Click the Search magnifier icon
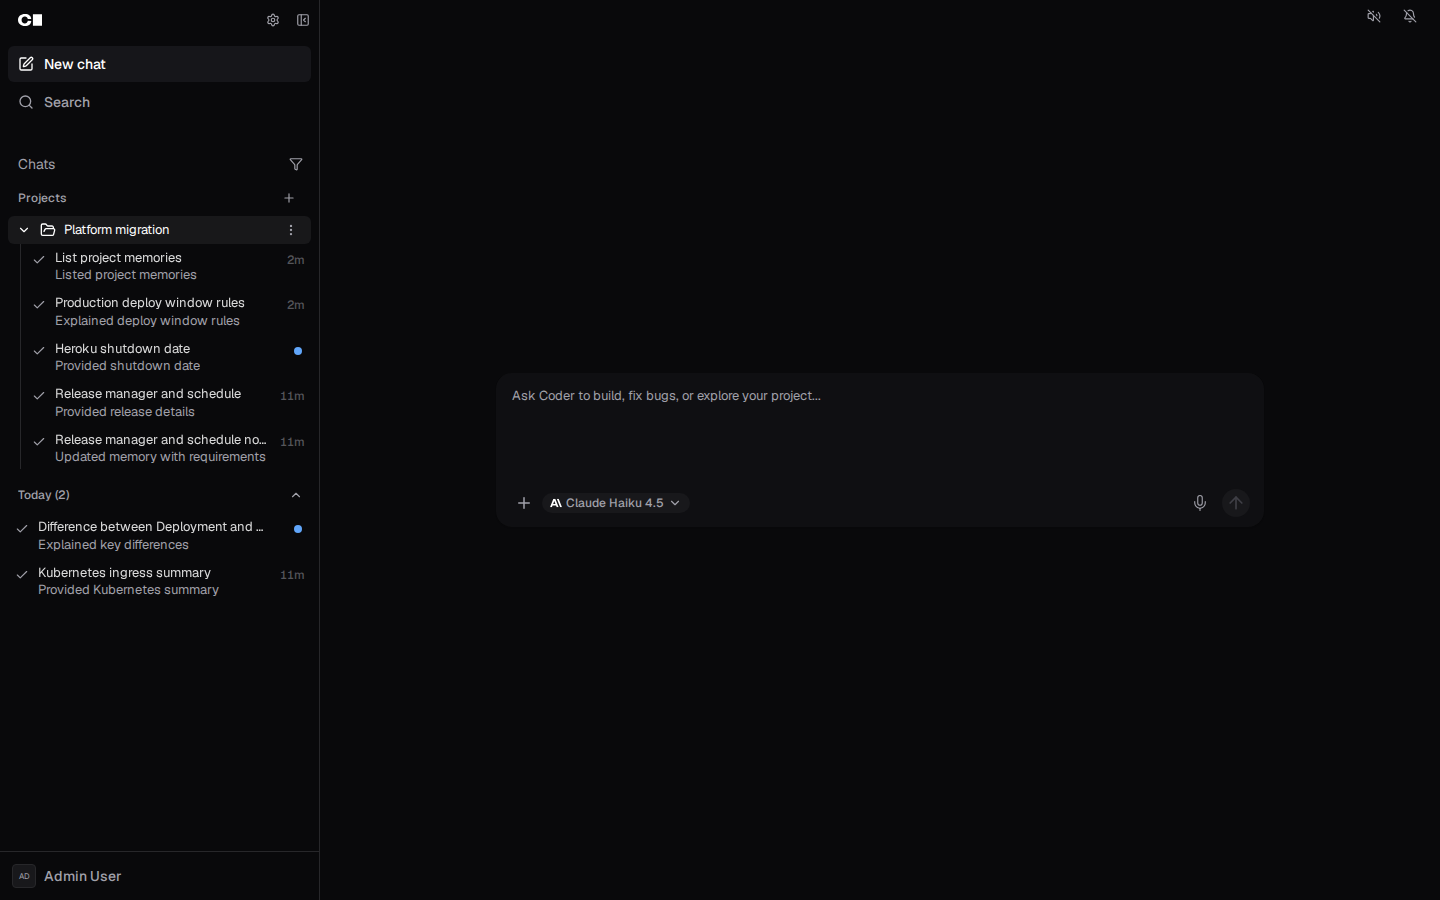1440x900 pixels. pos(26,102)
